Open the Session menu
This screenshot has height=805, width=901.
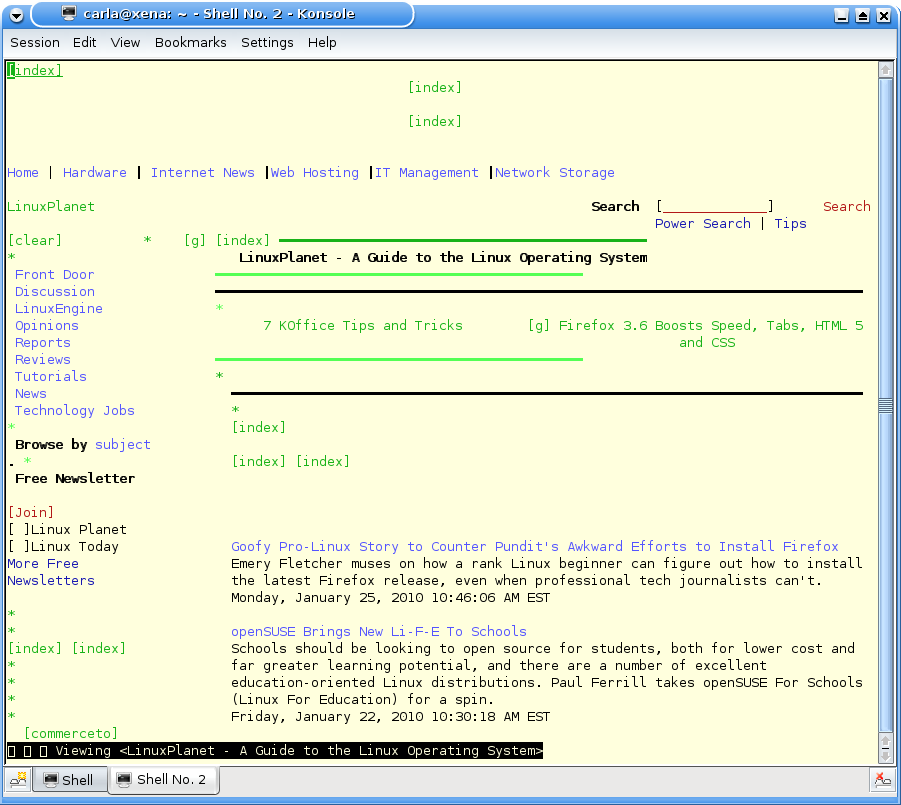coord(35,43)
